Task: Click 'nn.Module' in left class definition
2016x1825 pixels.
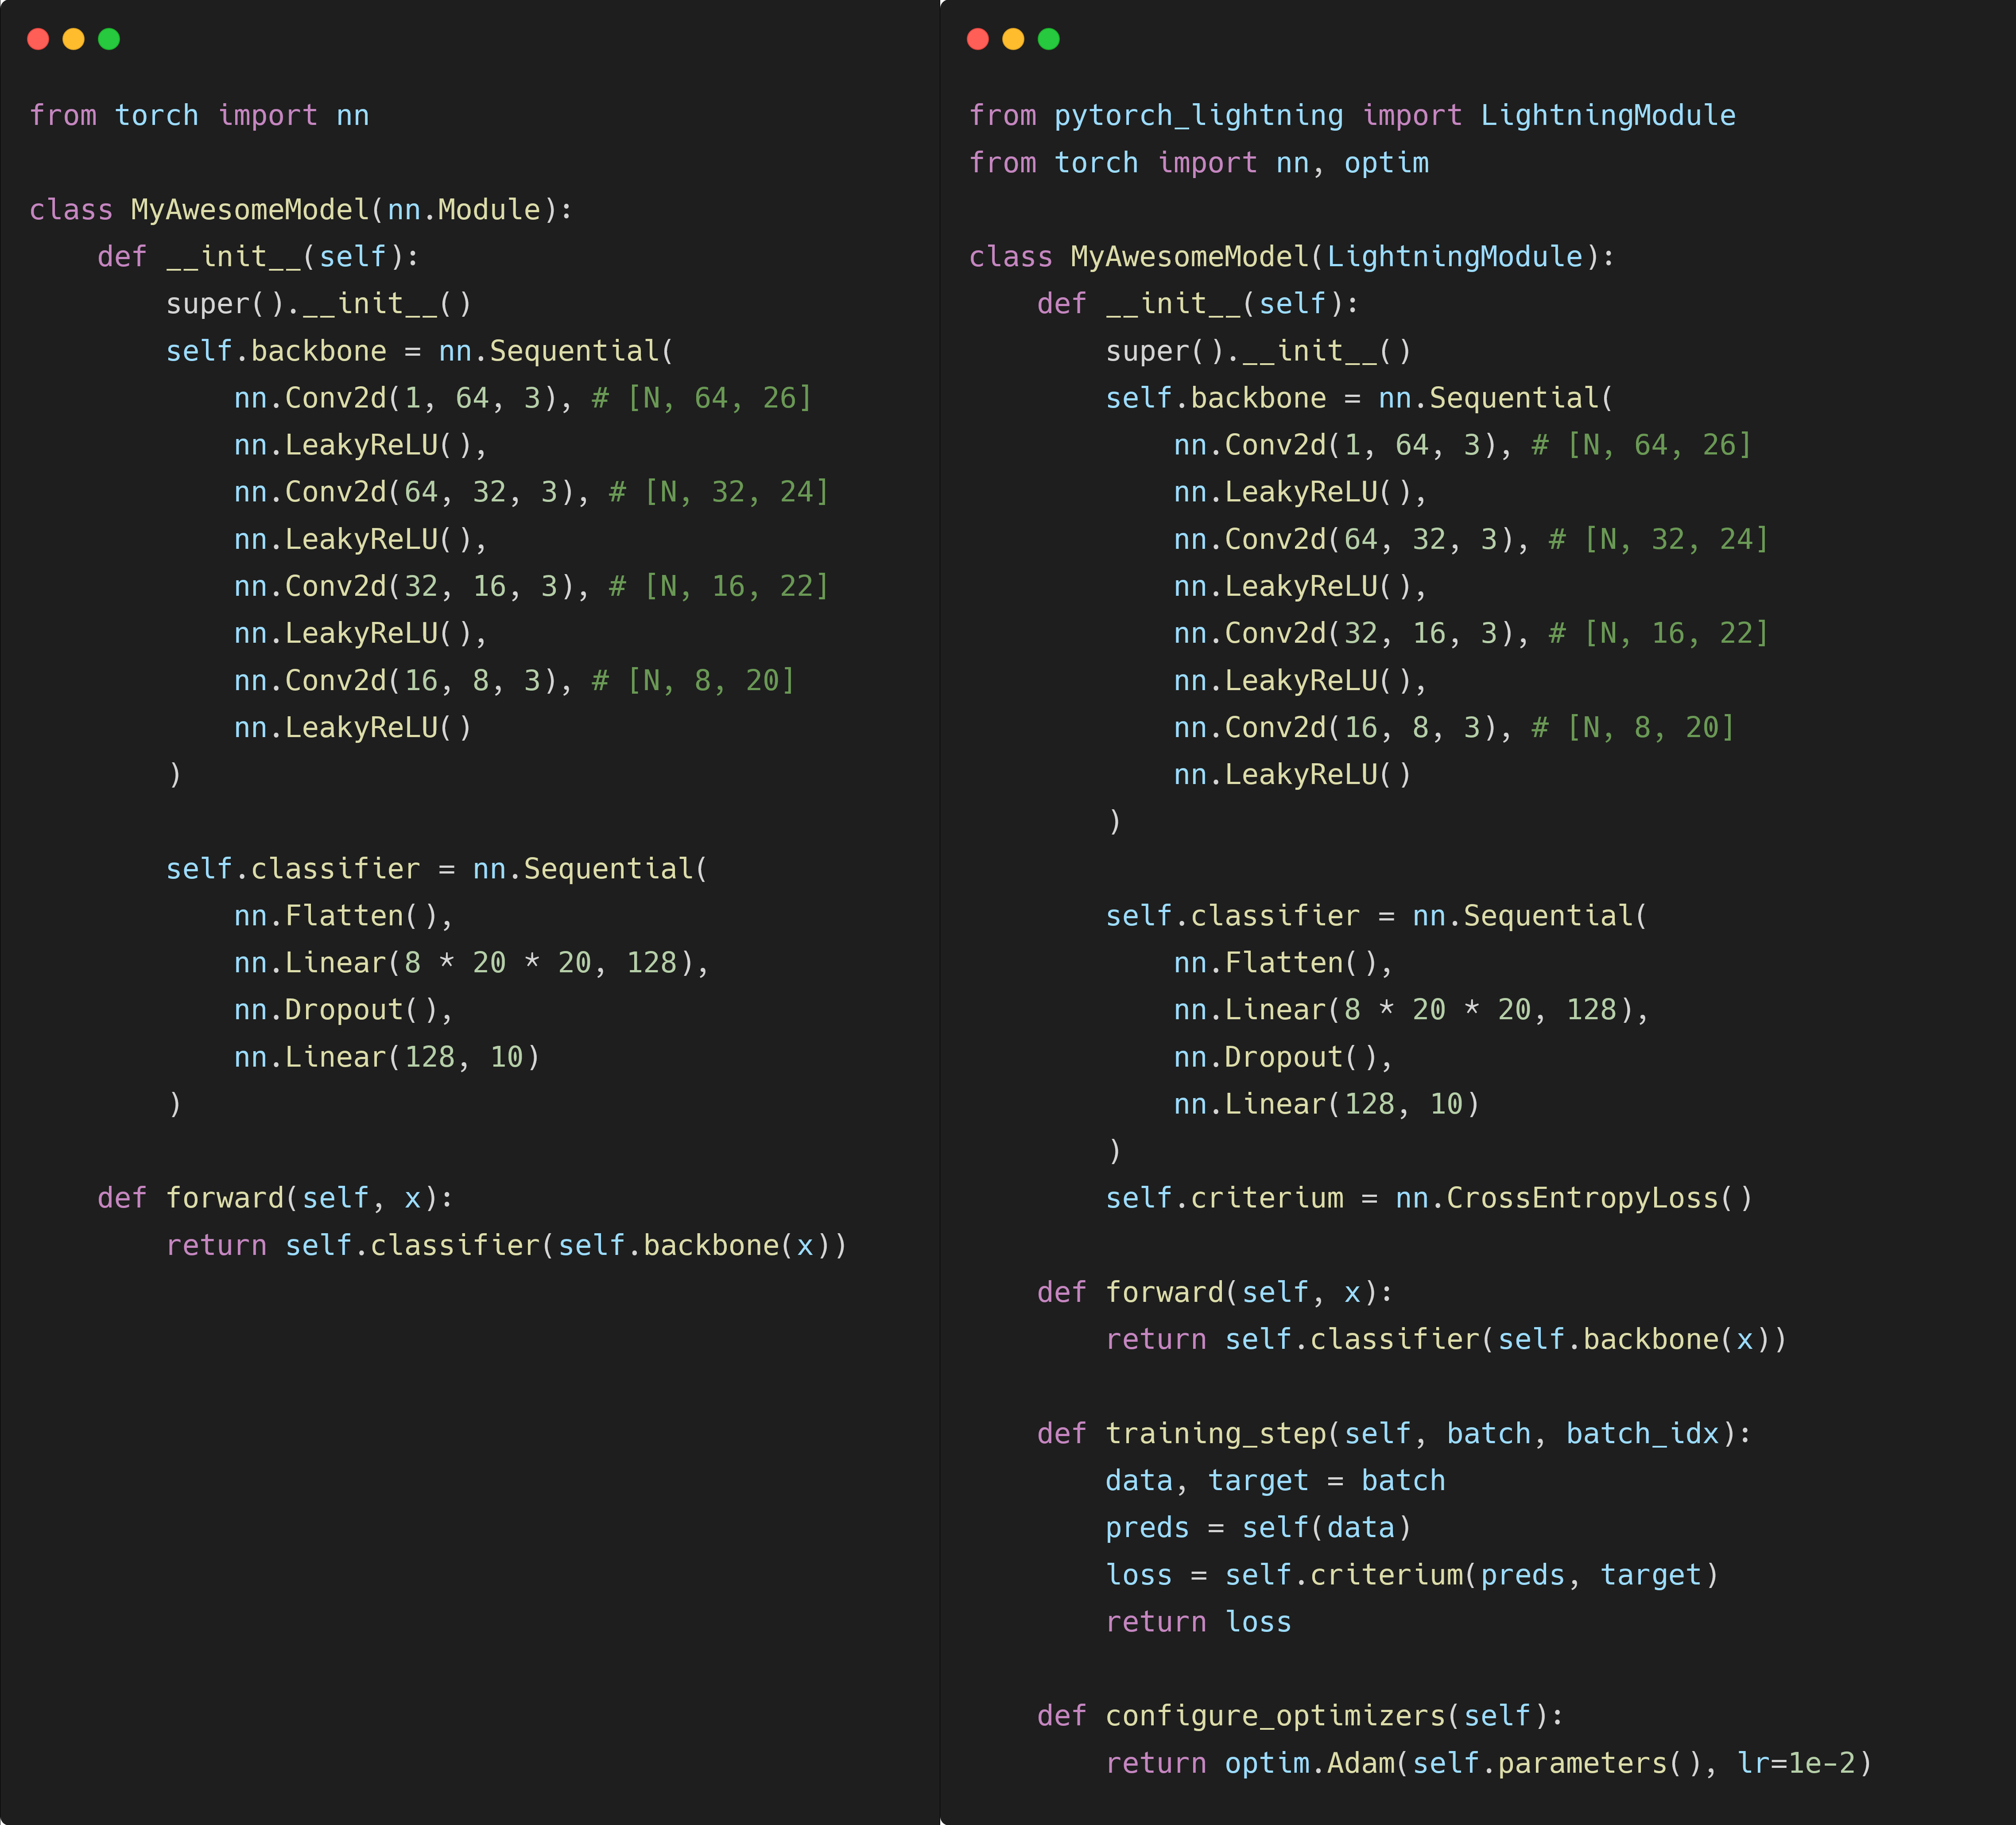Action: pyautogui.click(x=464, y=210)
